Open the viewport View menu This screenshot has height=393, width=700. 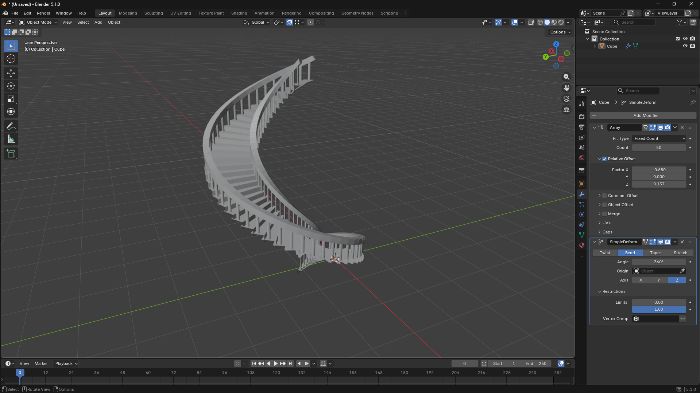67,22
